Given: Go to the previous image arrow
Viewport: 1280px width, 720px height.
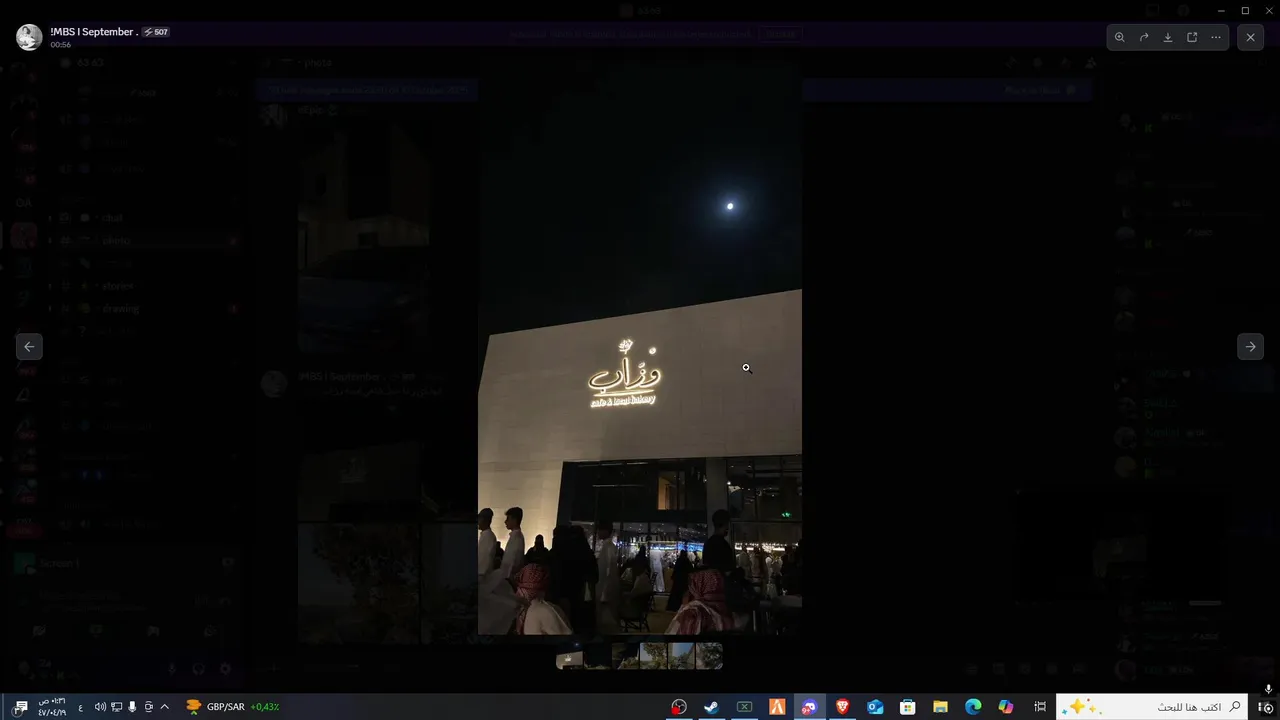Looking at the screenshot, I should tap(29, 346).
